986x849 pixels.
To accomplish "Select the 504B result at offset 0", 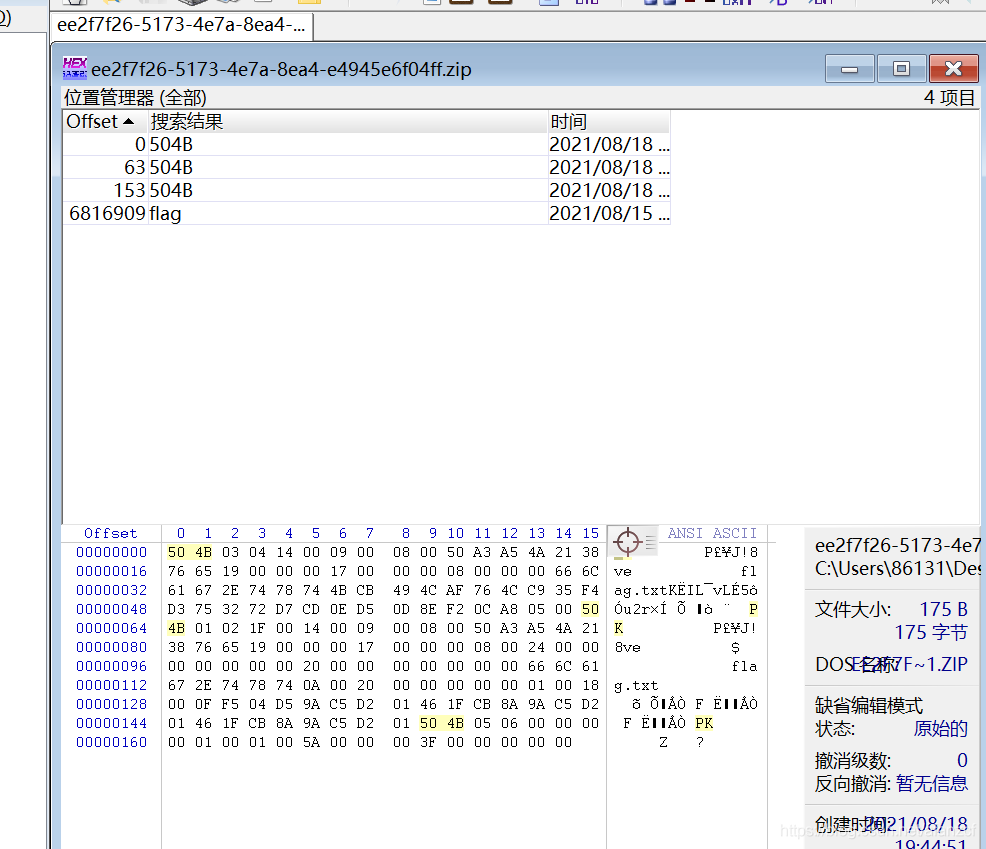I will pyautogui.click(x=367, y=145).
